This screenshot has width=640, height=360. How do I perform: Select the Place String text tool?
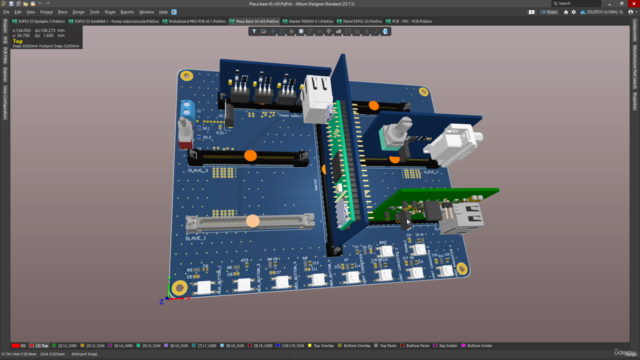click(367, 31)
